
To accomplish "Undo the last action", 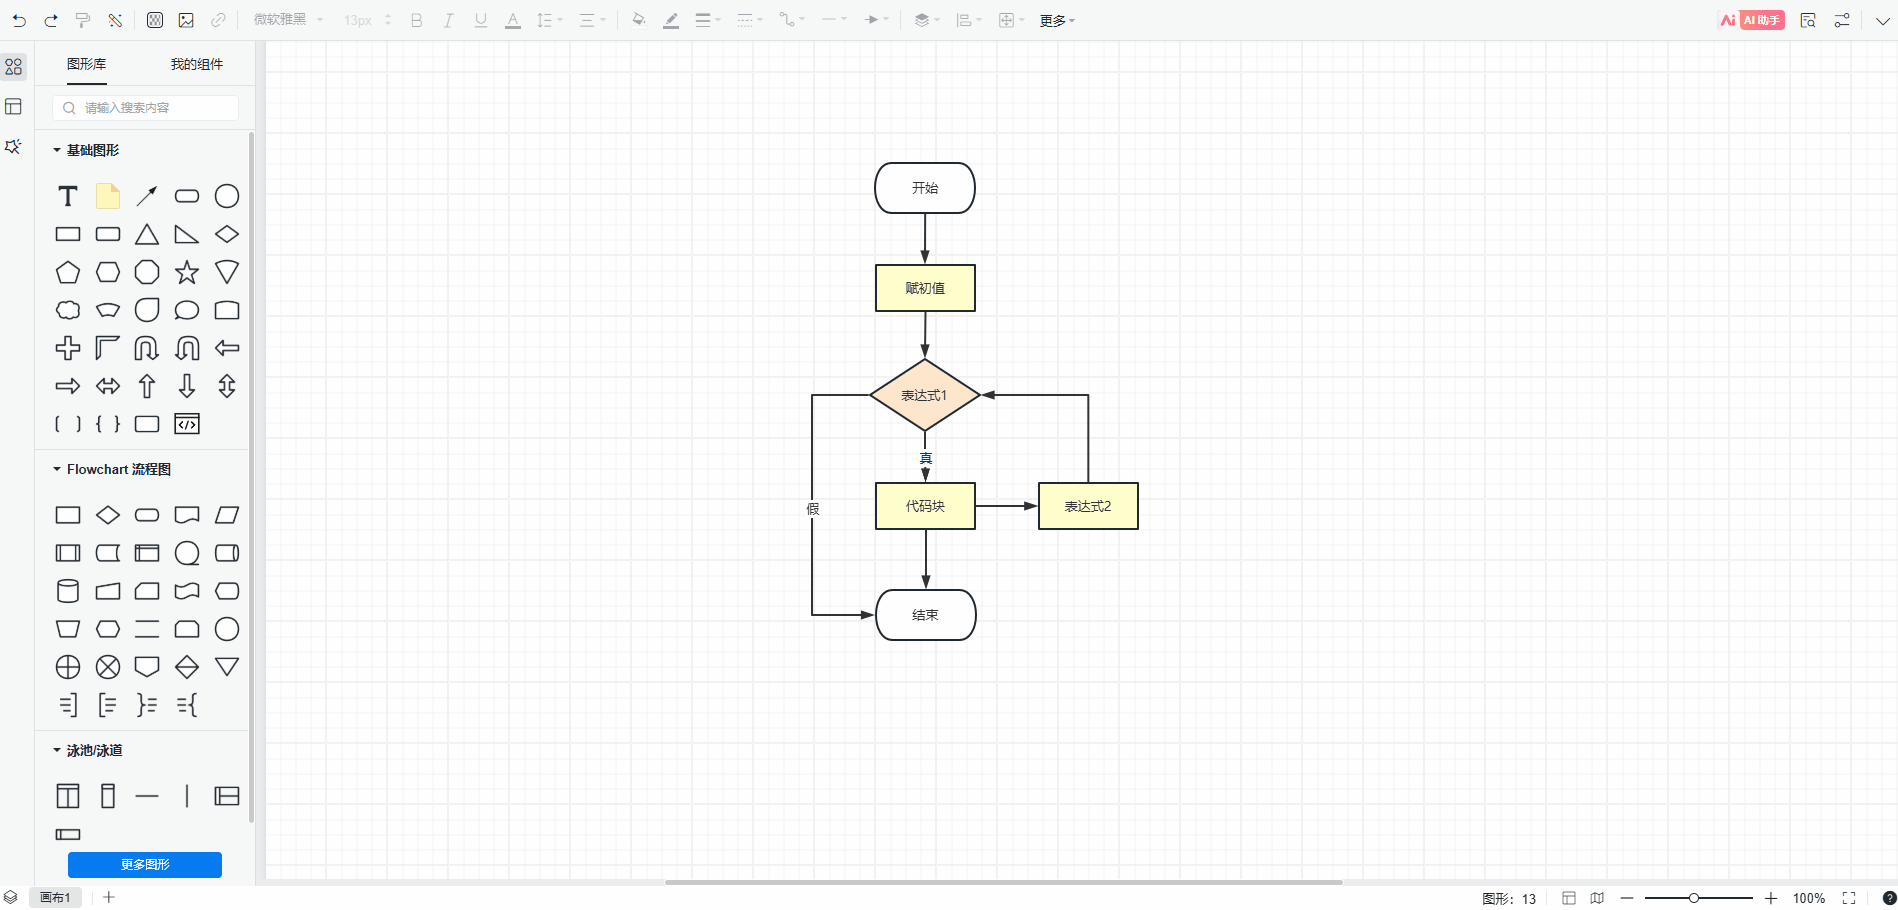I will pyautogui.click(x=19, y=20).
